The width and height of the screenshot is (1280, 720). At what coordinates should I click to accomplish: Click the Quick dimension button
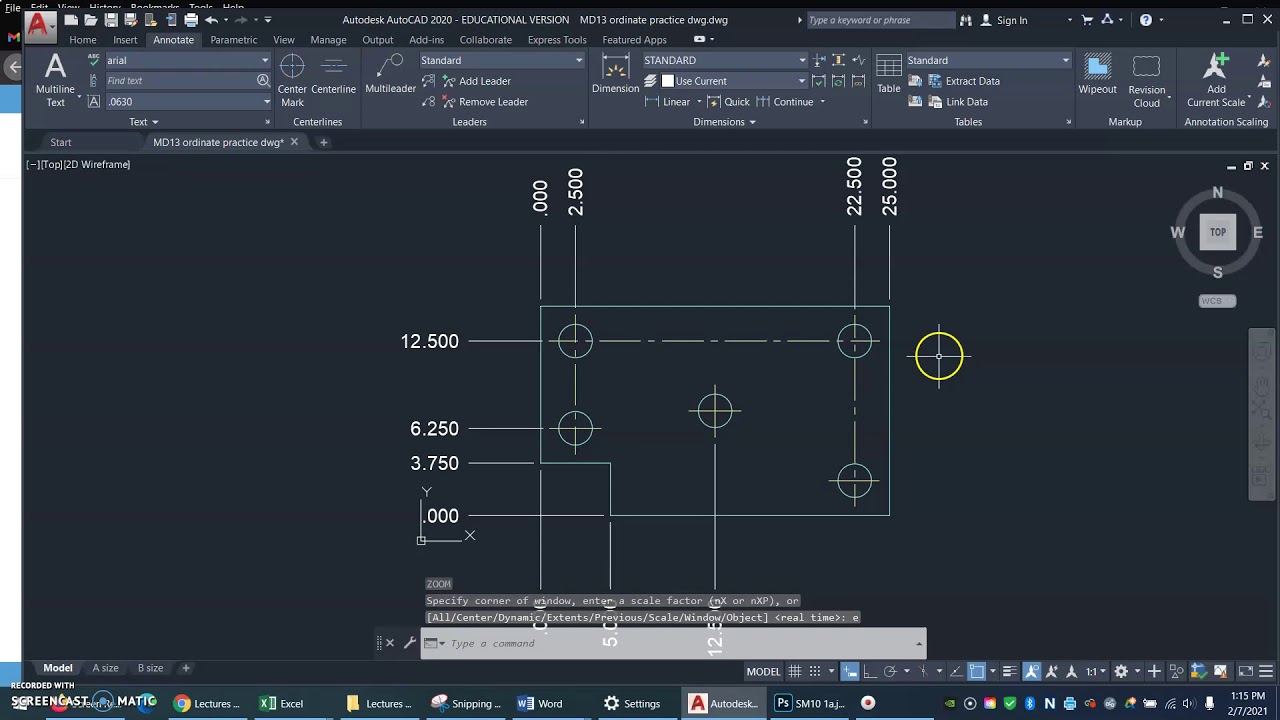(728, 102)
